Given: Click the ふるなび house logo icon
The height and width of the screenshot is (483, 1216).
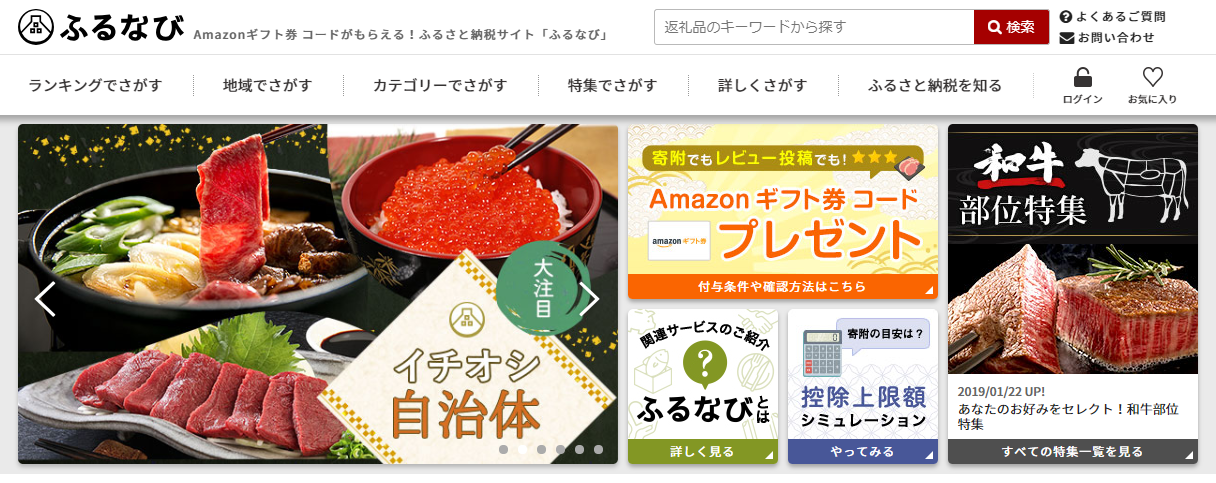Looking at the screenshot, I should click(36, 28).
